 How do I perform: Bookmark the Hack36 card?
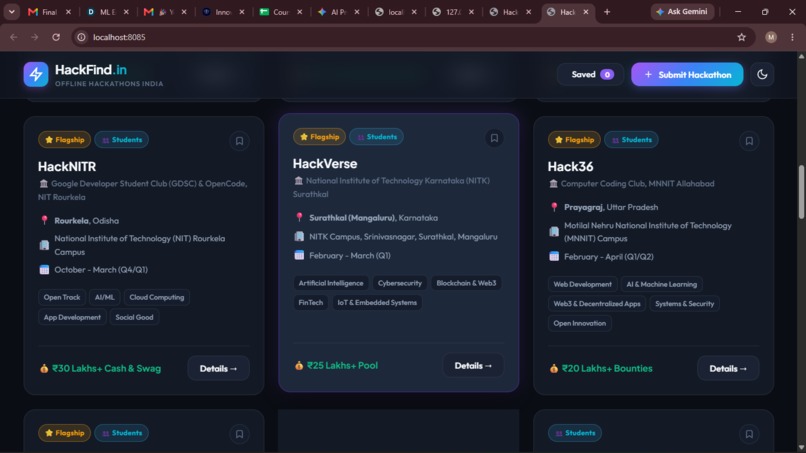coord(749,141)
